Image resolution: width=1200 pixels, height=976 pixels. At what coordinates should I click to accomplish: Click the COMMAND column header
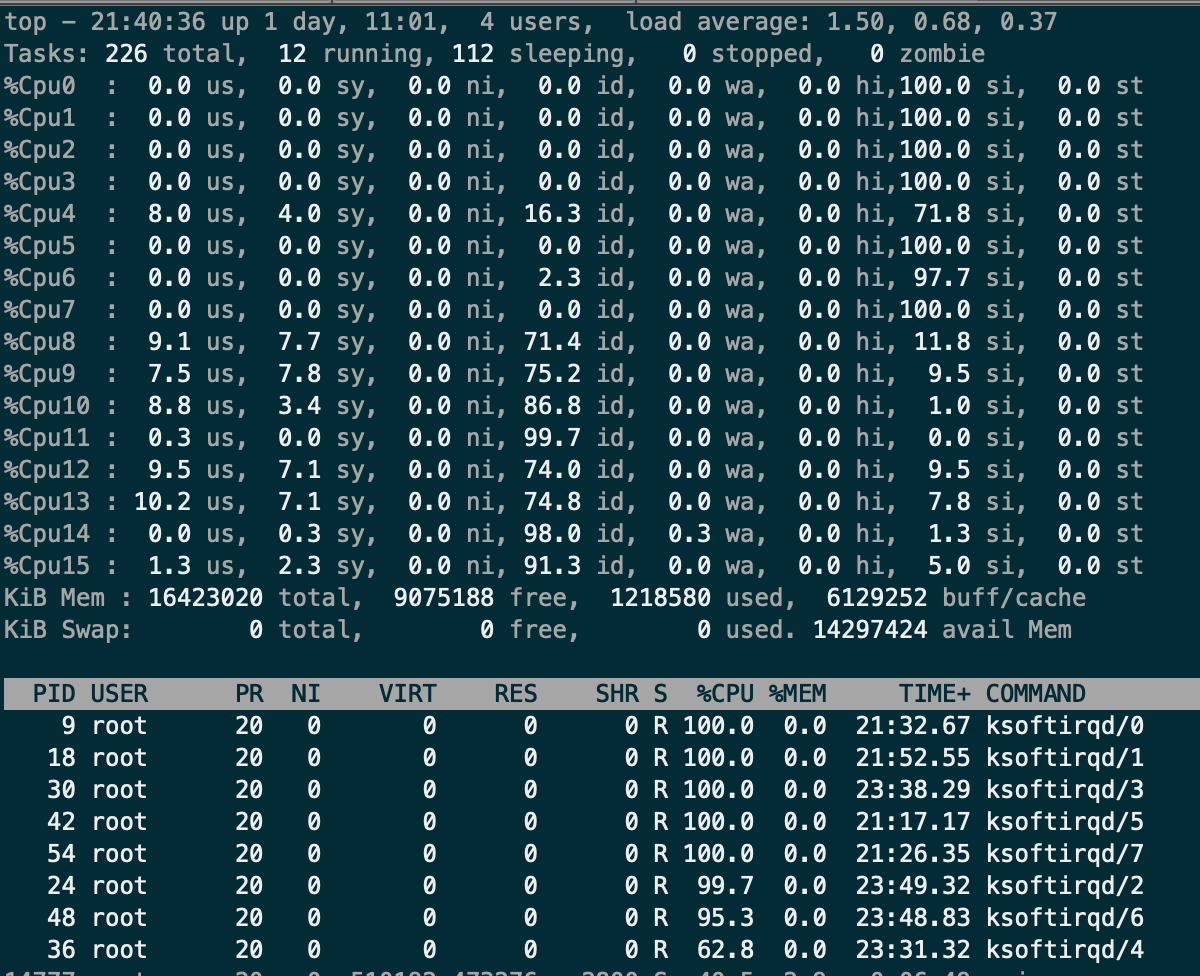pos(1036,694)
